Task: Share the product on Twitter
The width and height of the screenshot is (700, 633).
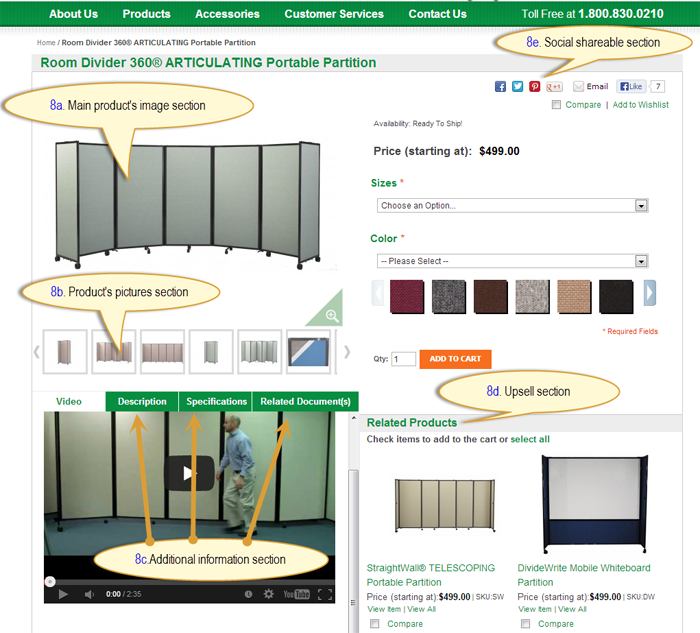Action: tap(517, 87)
